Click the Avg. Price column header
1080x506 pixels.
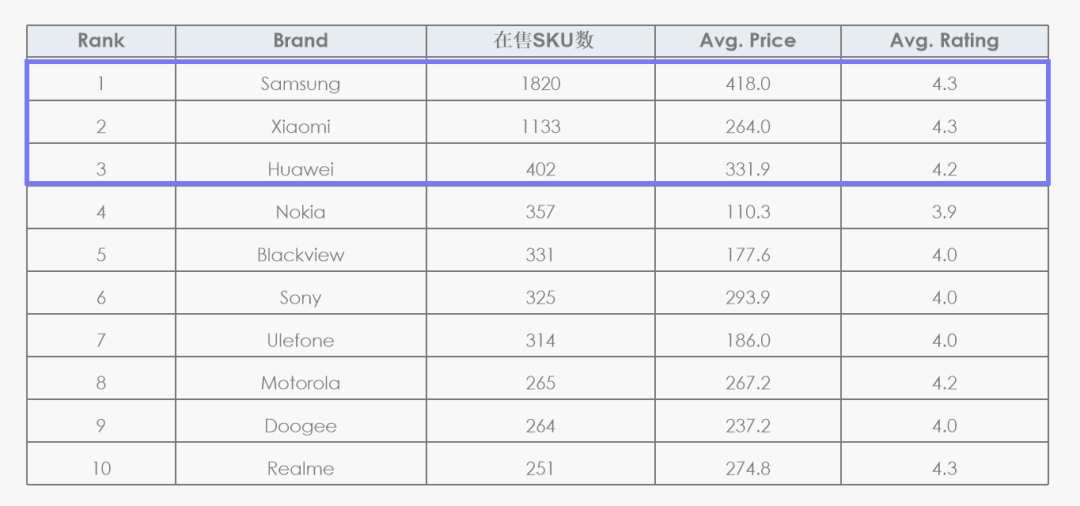click(x=748, y=41)
